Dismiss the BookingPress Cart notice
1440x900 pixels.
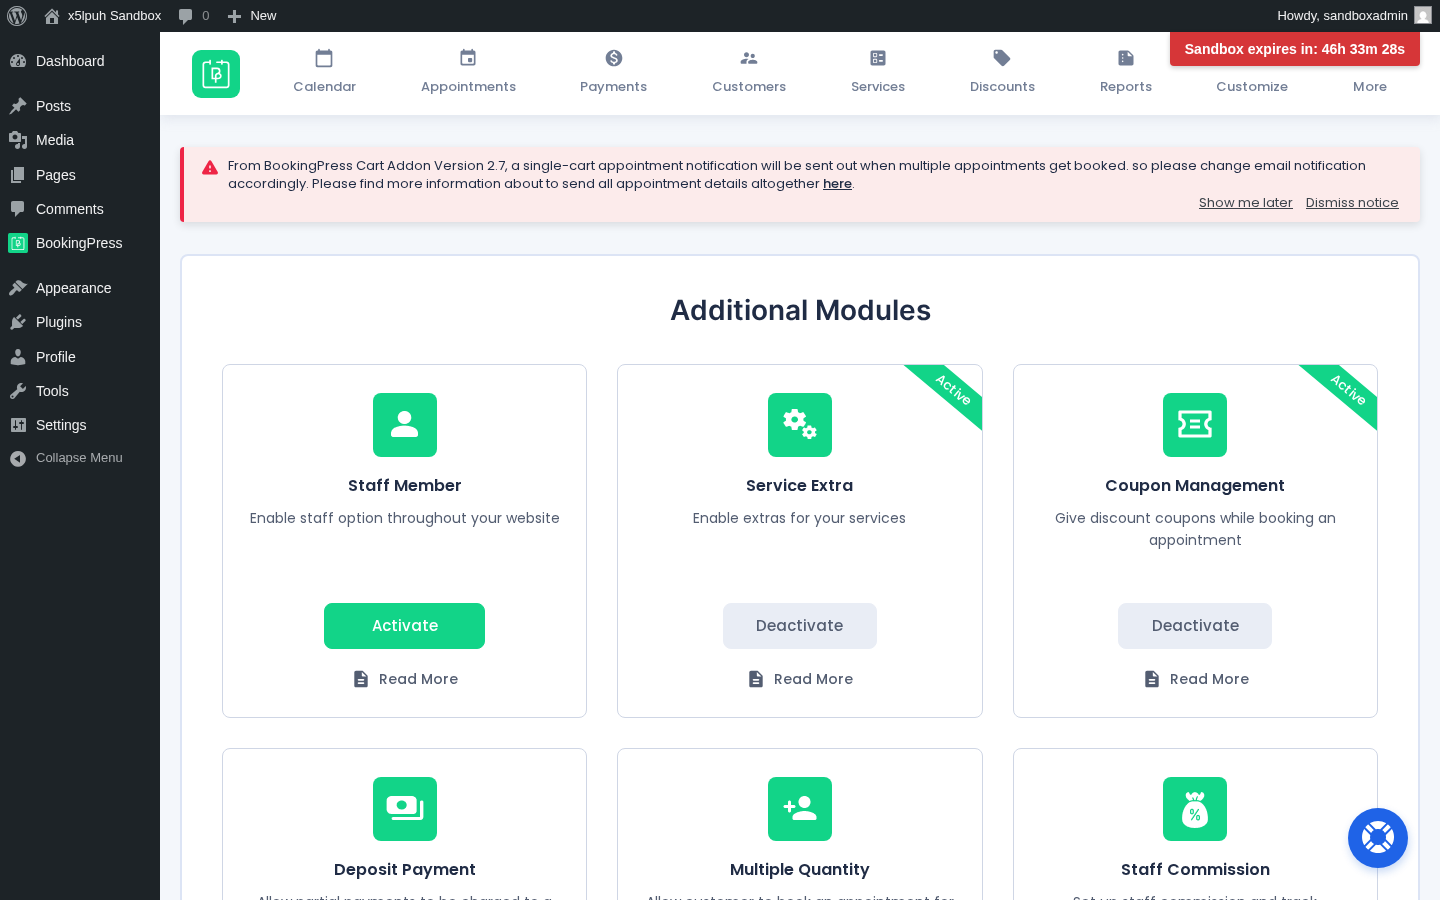point(1352,203)
